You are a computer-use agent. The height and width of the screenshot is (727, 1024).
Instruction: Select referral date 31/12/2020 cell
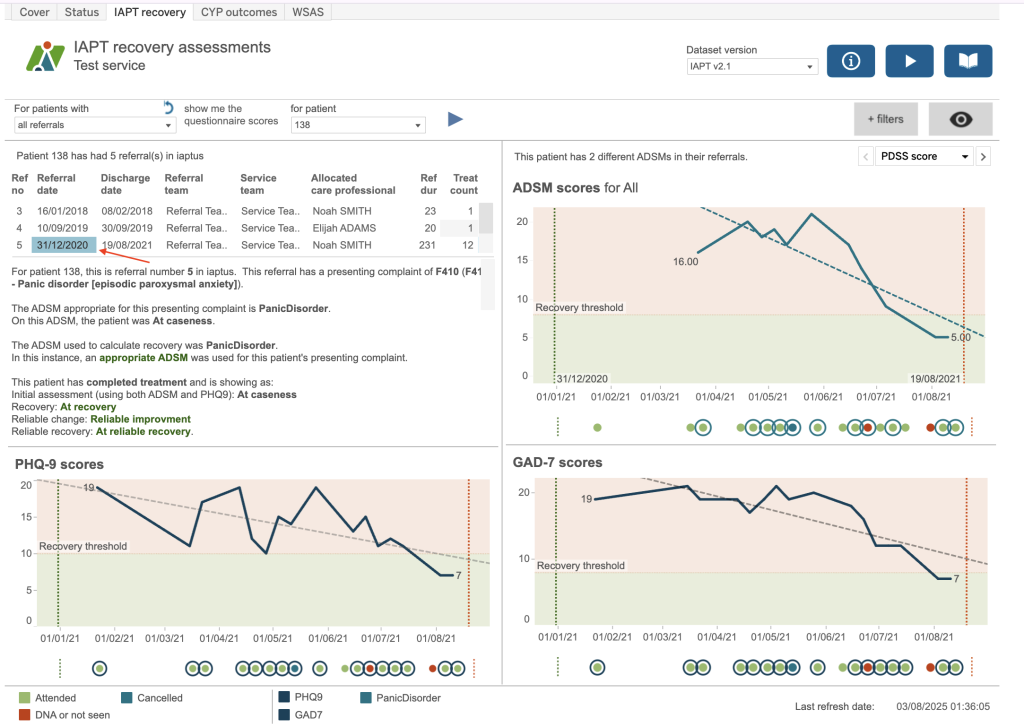tap(64, 245)
